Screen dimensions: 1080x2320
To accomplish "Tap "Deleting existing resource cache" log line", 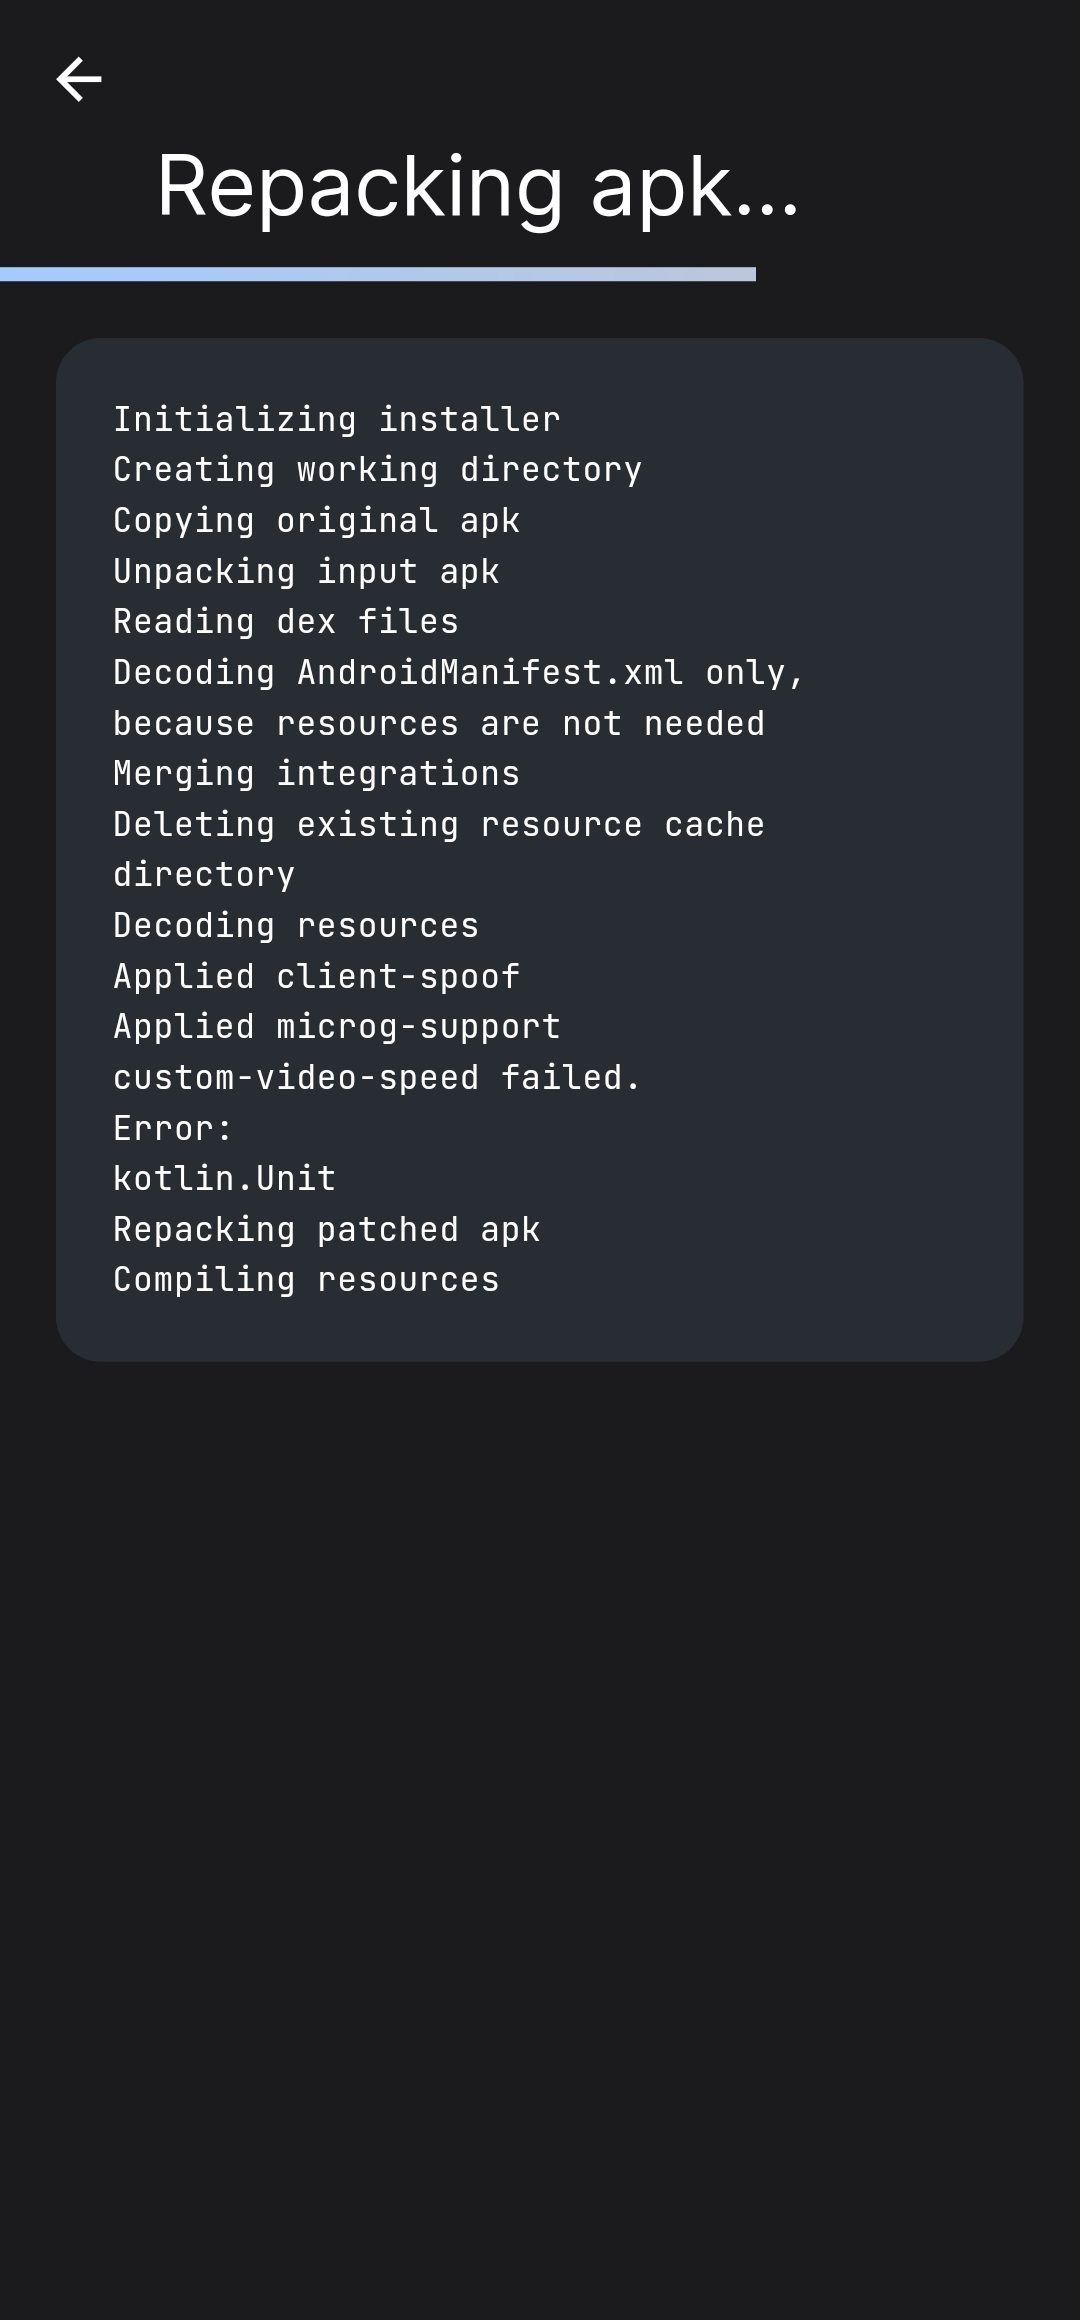I will [439, 825].
